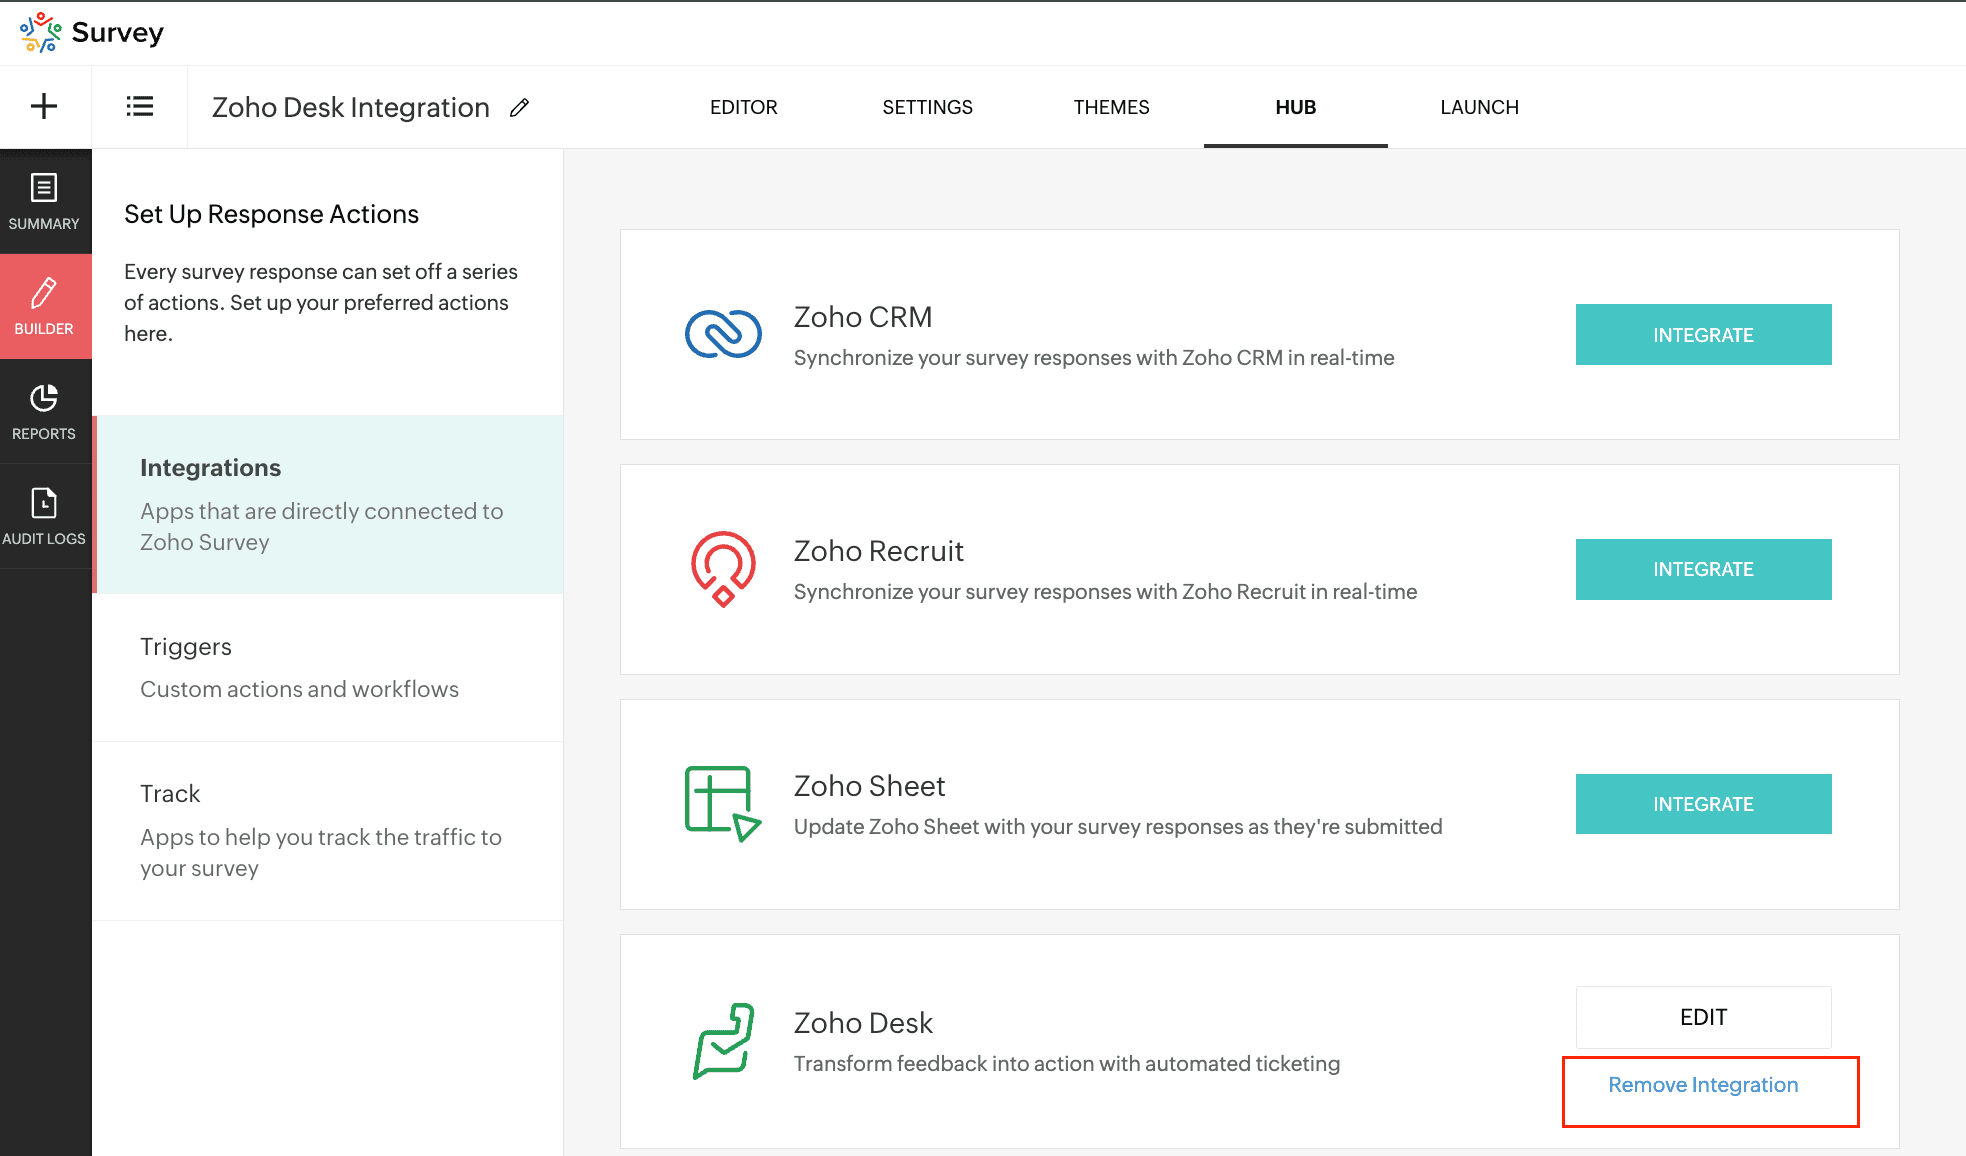Go to the Launch tab
Image resolution: width=1966 pixels, height=1156 pixels.
pos(1479,107)
